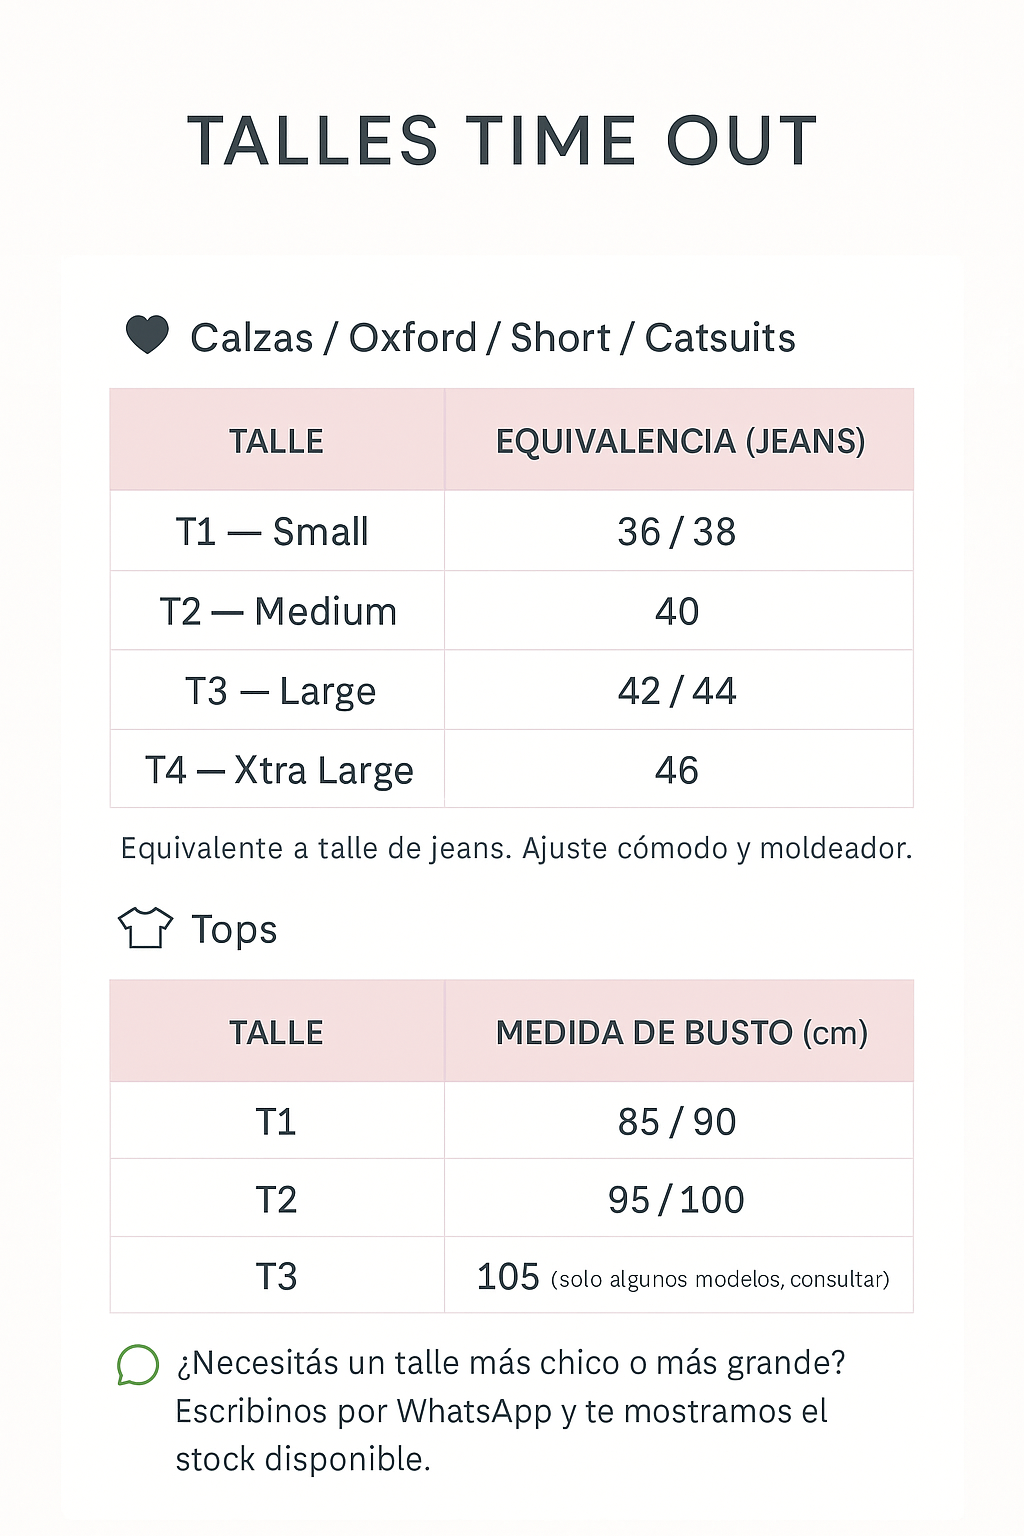Screen dimensions: 1024x1536
Task: Click the t-shirt icon next to Tops
Action: click(145, 928)
